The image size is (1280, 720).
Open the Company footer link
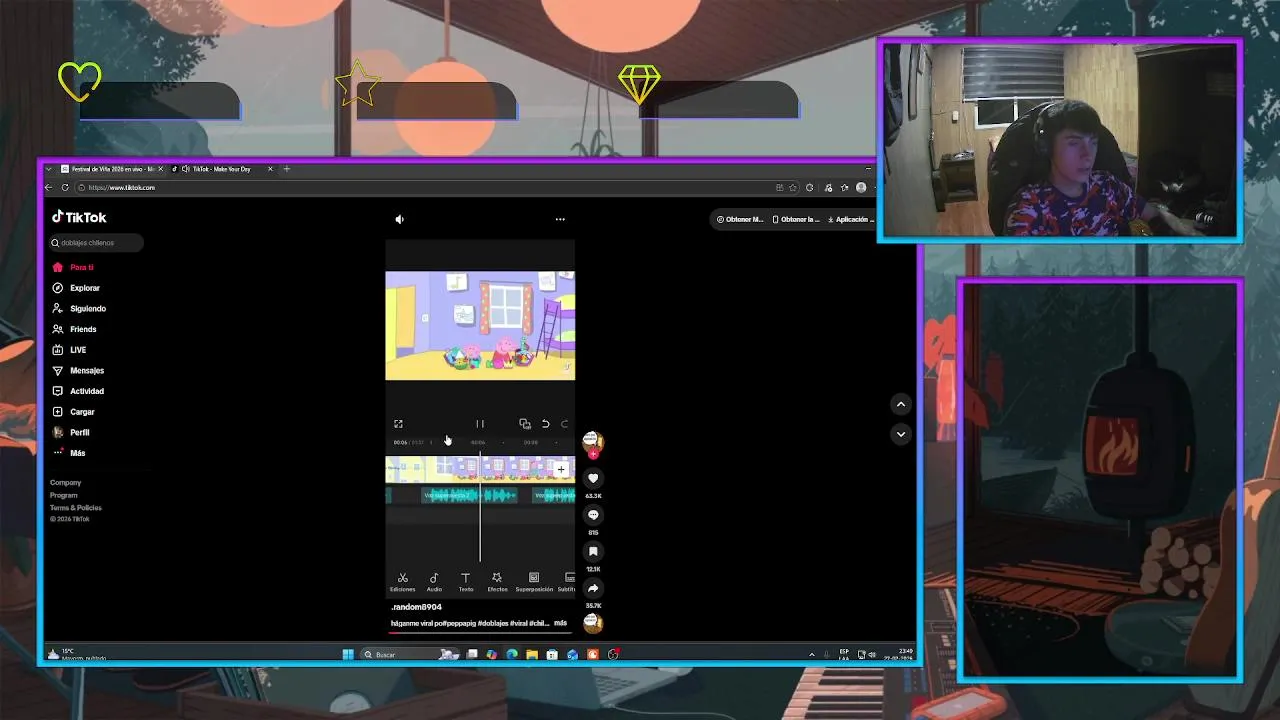tap(66, 483)
